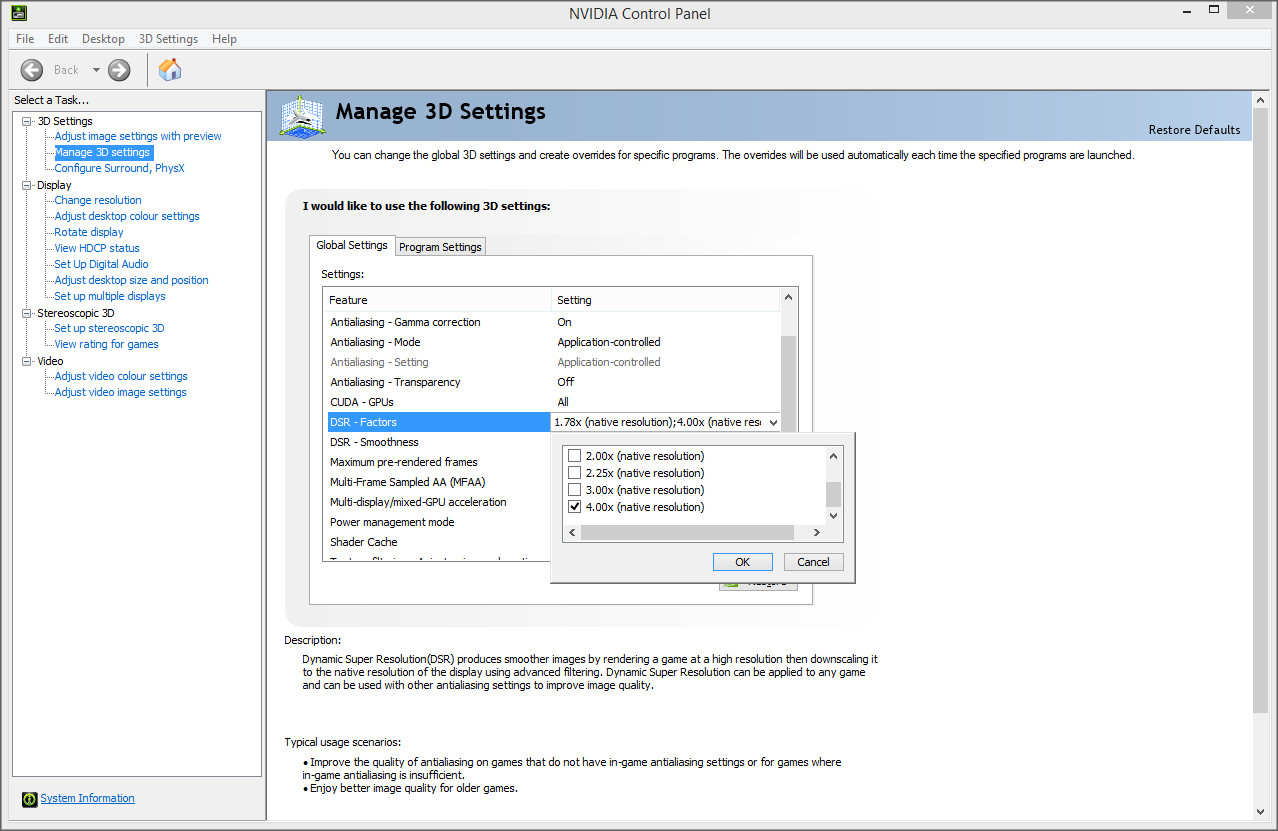Select the Shader Cache row
The image size is (1278, 831).
439,542
